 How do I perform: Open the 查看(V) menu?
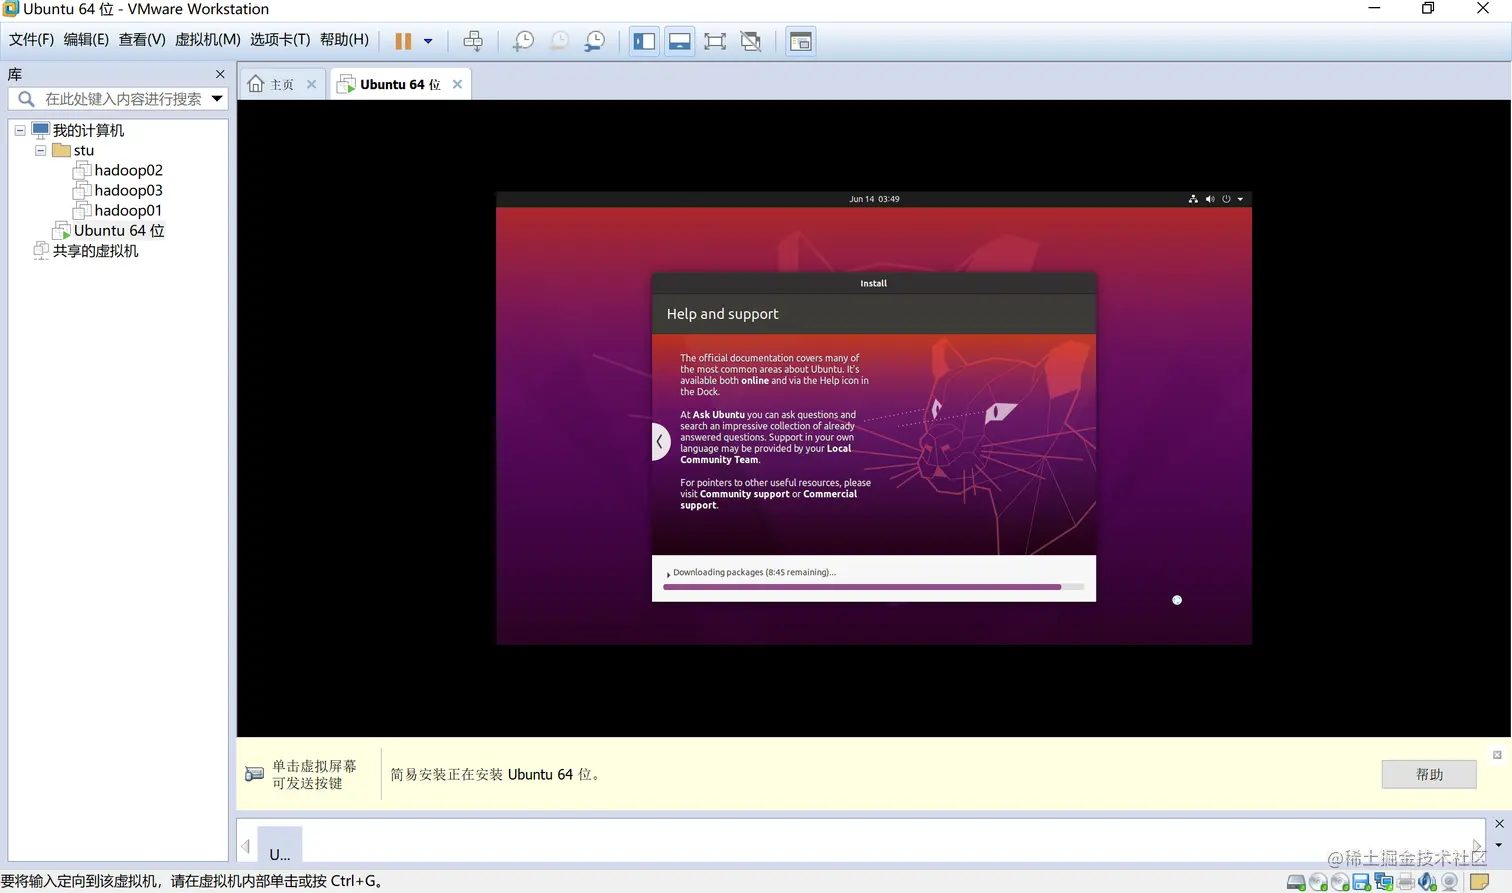pyautogui.click(x=142, y=40)
